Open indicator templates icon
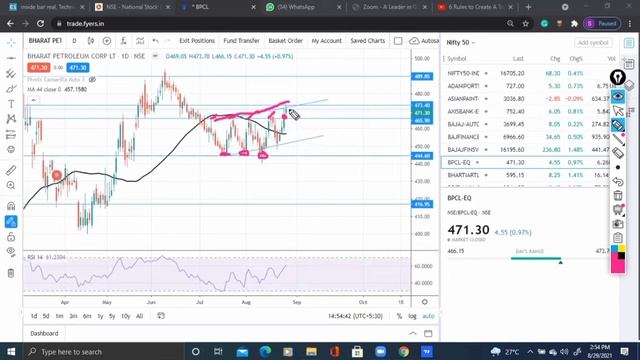The height and width of the screenshot is (360, 640). click(140, 41)
